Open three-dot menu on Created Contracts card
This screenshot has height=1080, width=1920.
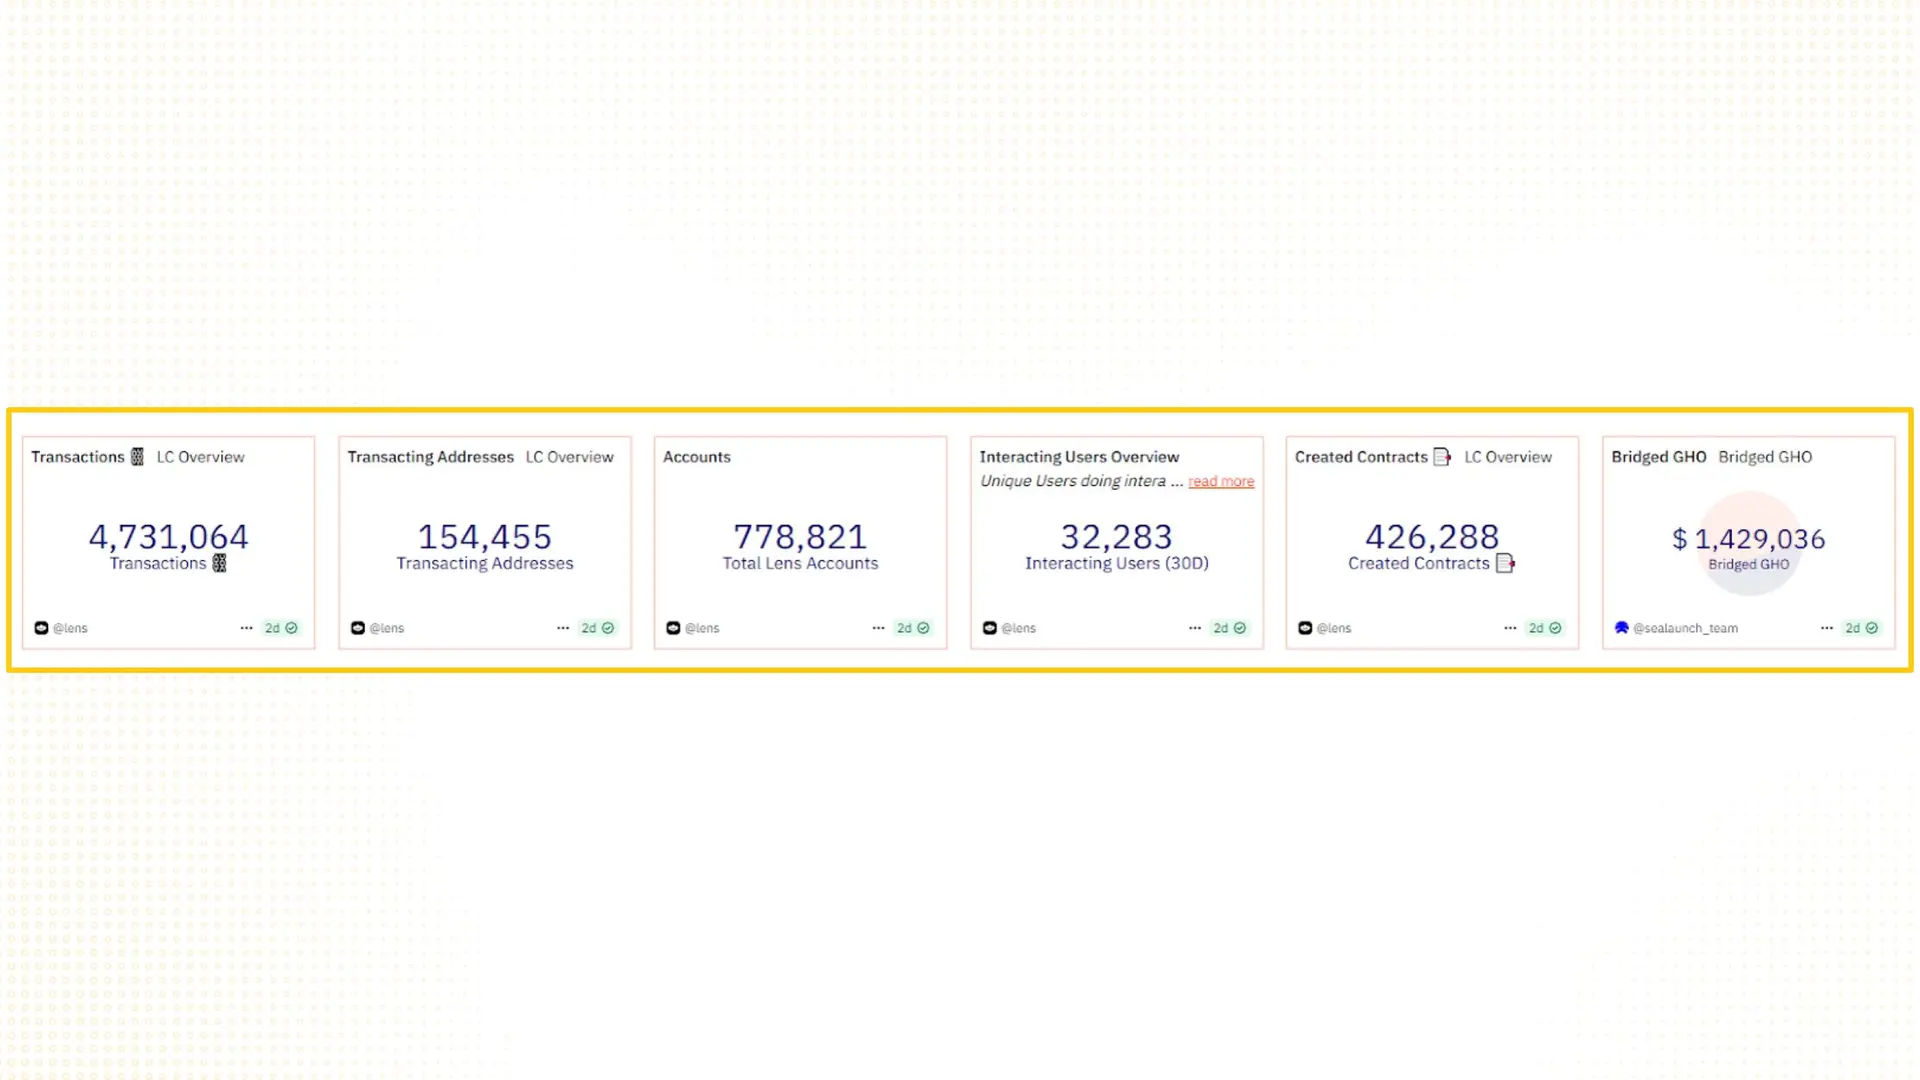pos(1510,628)
